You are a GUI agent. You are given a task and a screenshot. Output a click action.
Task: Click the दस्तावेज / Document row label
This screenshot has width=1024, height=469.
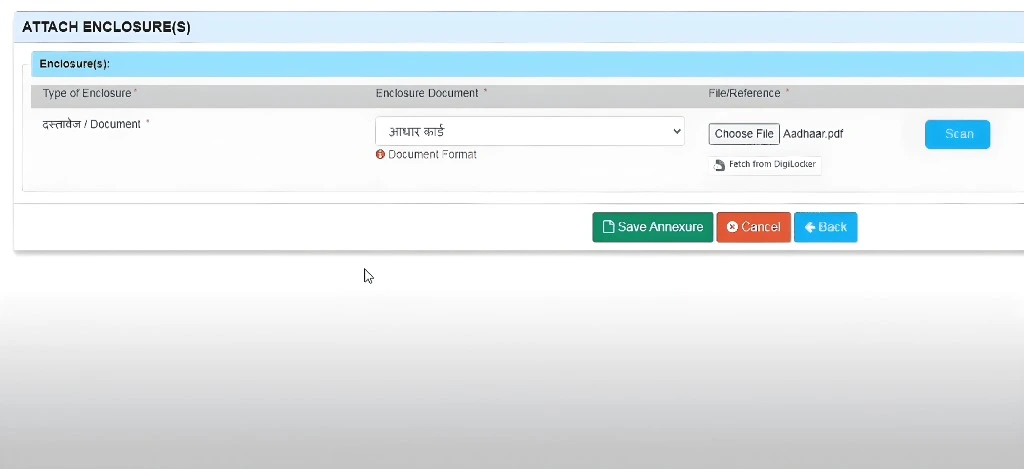(92, 125)
